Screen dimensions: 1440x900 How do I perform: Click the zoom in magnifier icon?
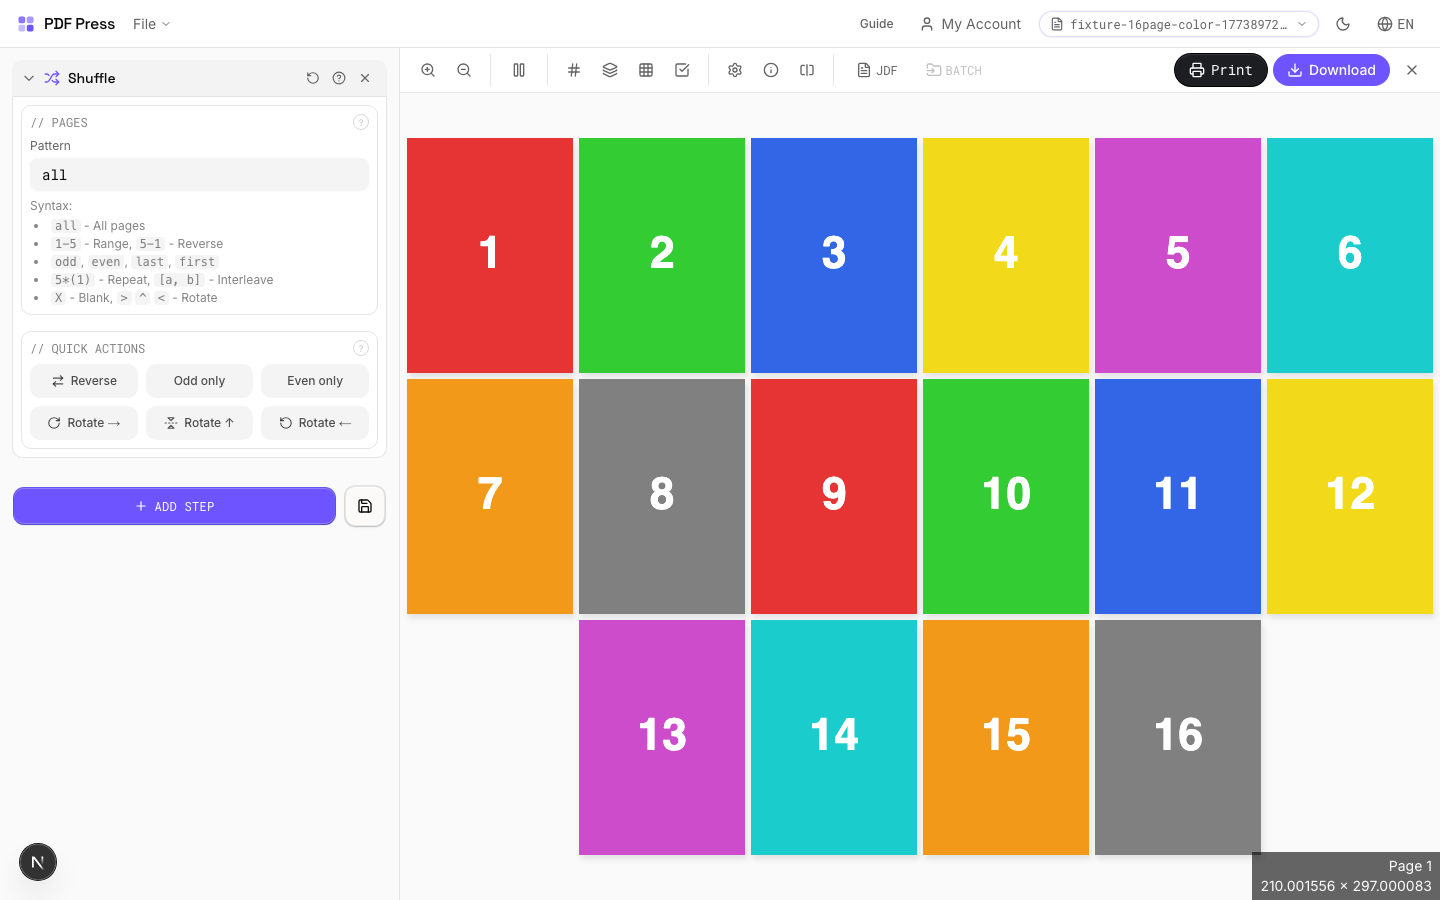(x=428, y=70)
